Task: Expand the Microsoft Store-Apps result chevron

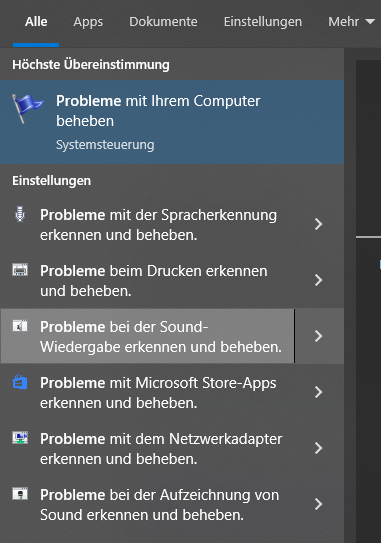Action: point(319,392)
